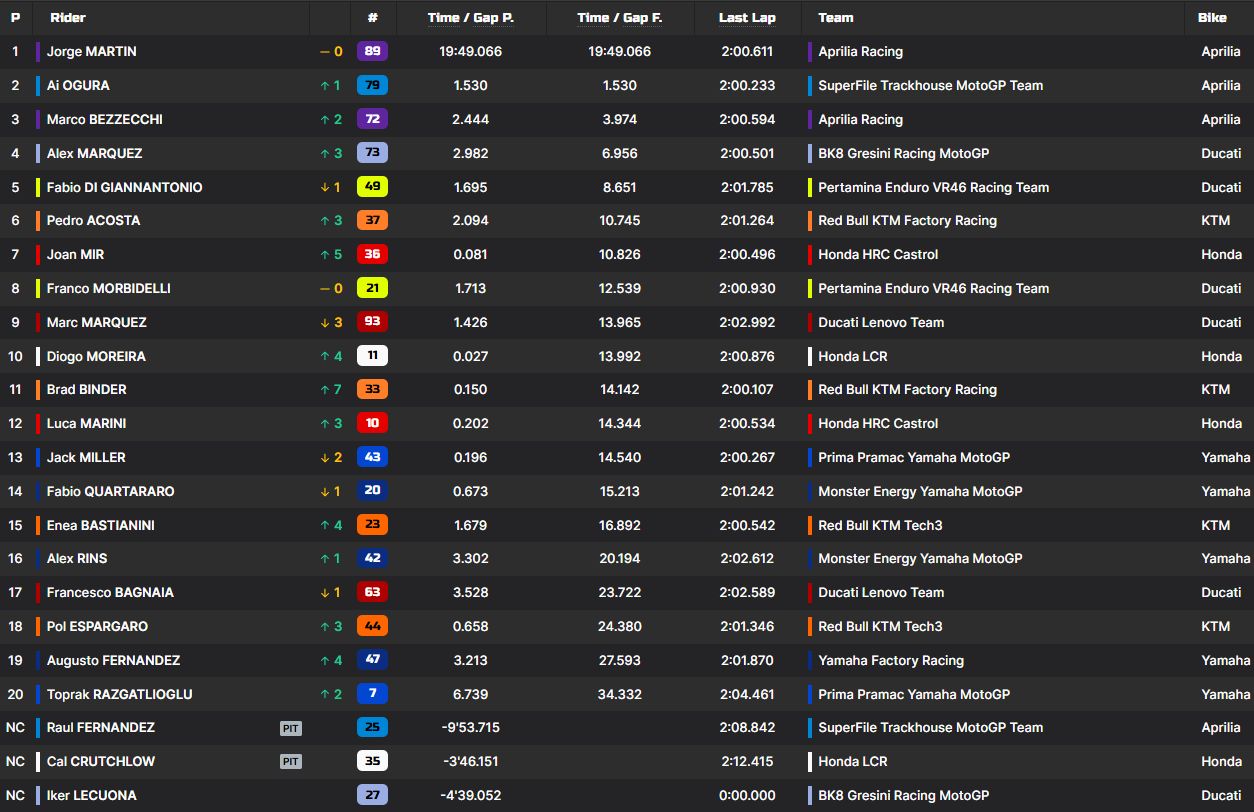1254x812 pixels.
Task: Click number badge 72 for Marco Bezzecchi
Action: [372, 119]
